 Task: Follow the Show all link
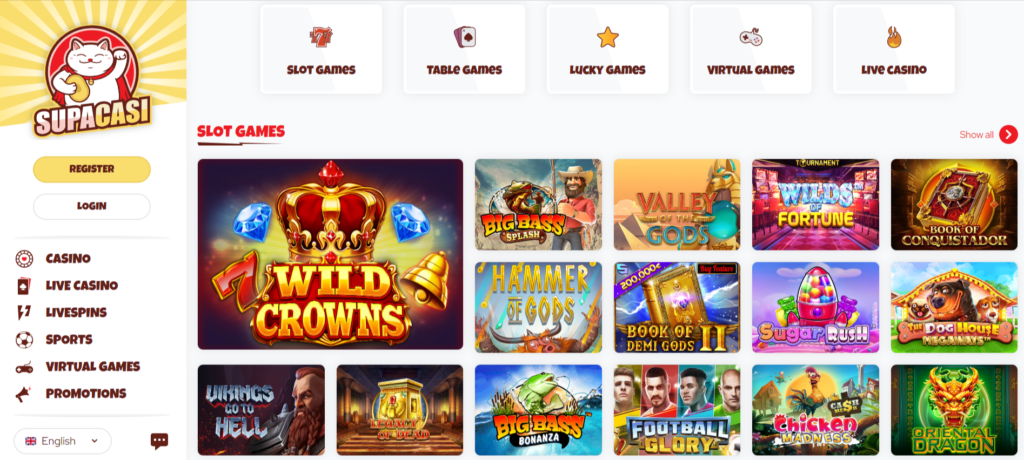click(976, 135)
